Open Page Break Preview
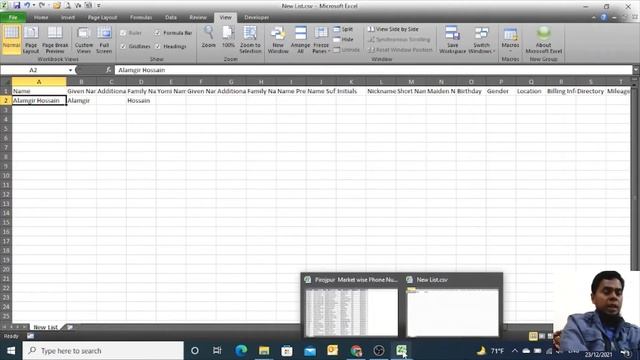This screenshot has width=640, height=360. 55,39
